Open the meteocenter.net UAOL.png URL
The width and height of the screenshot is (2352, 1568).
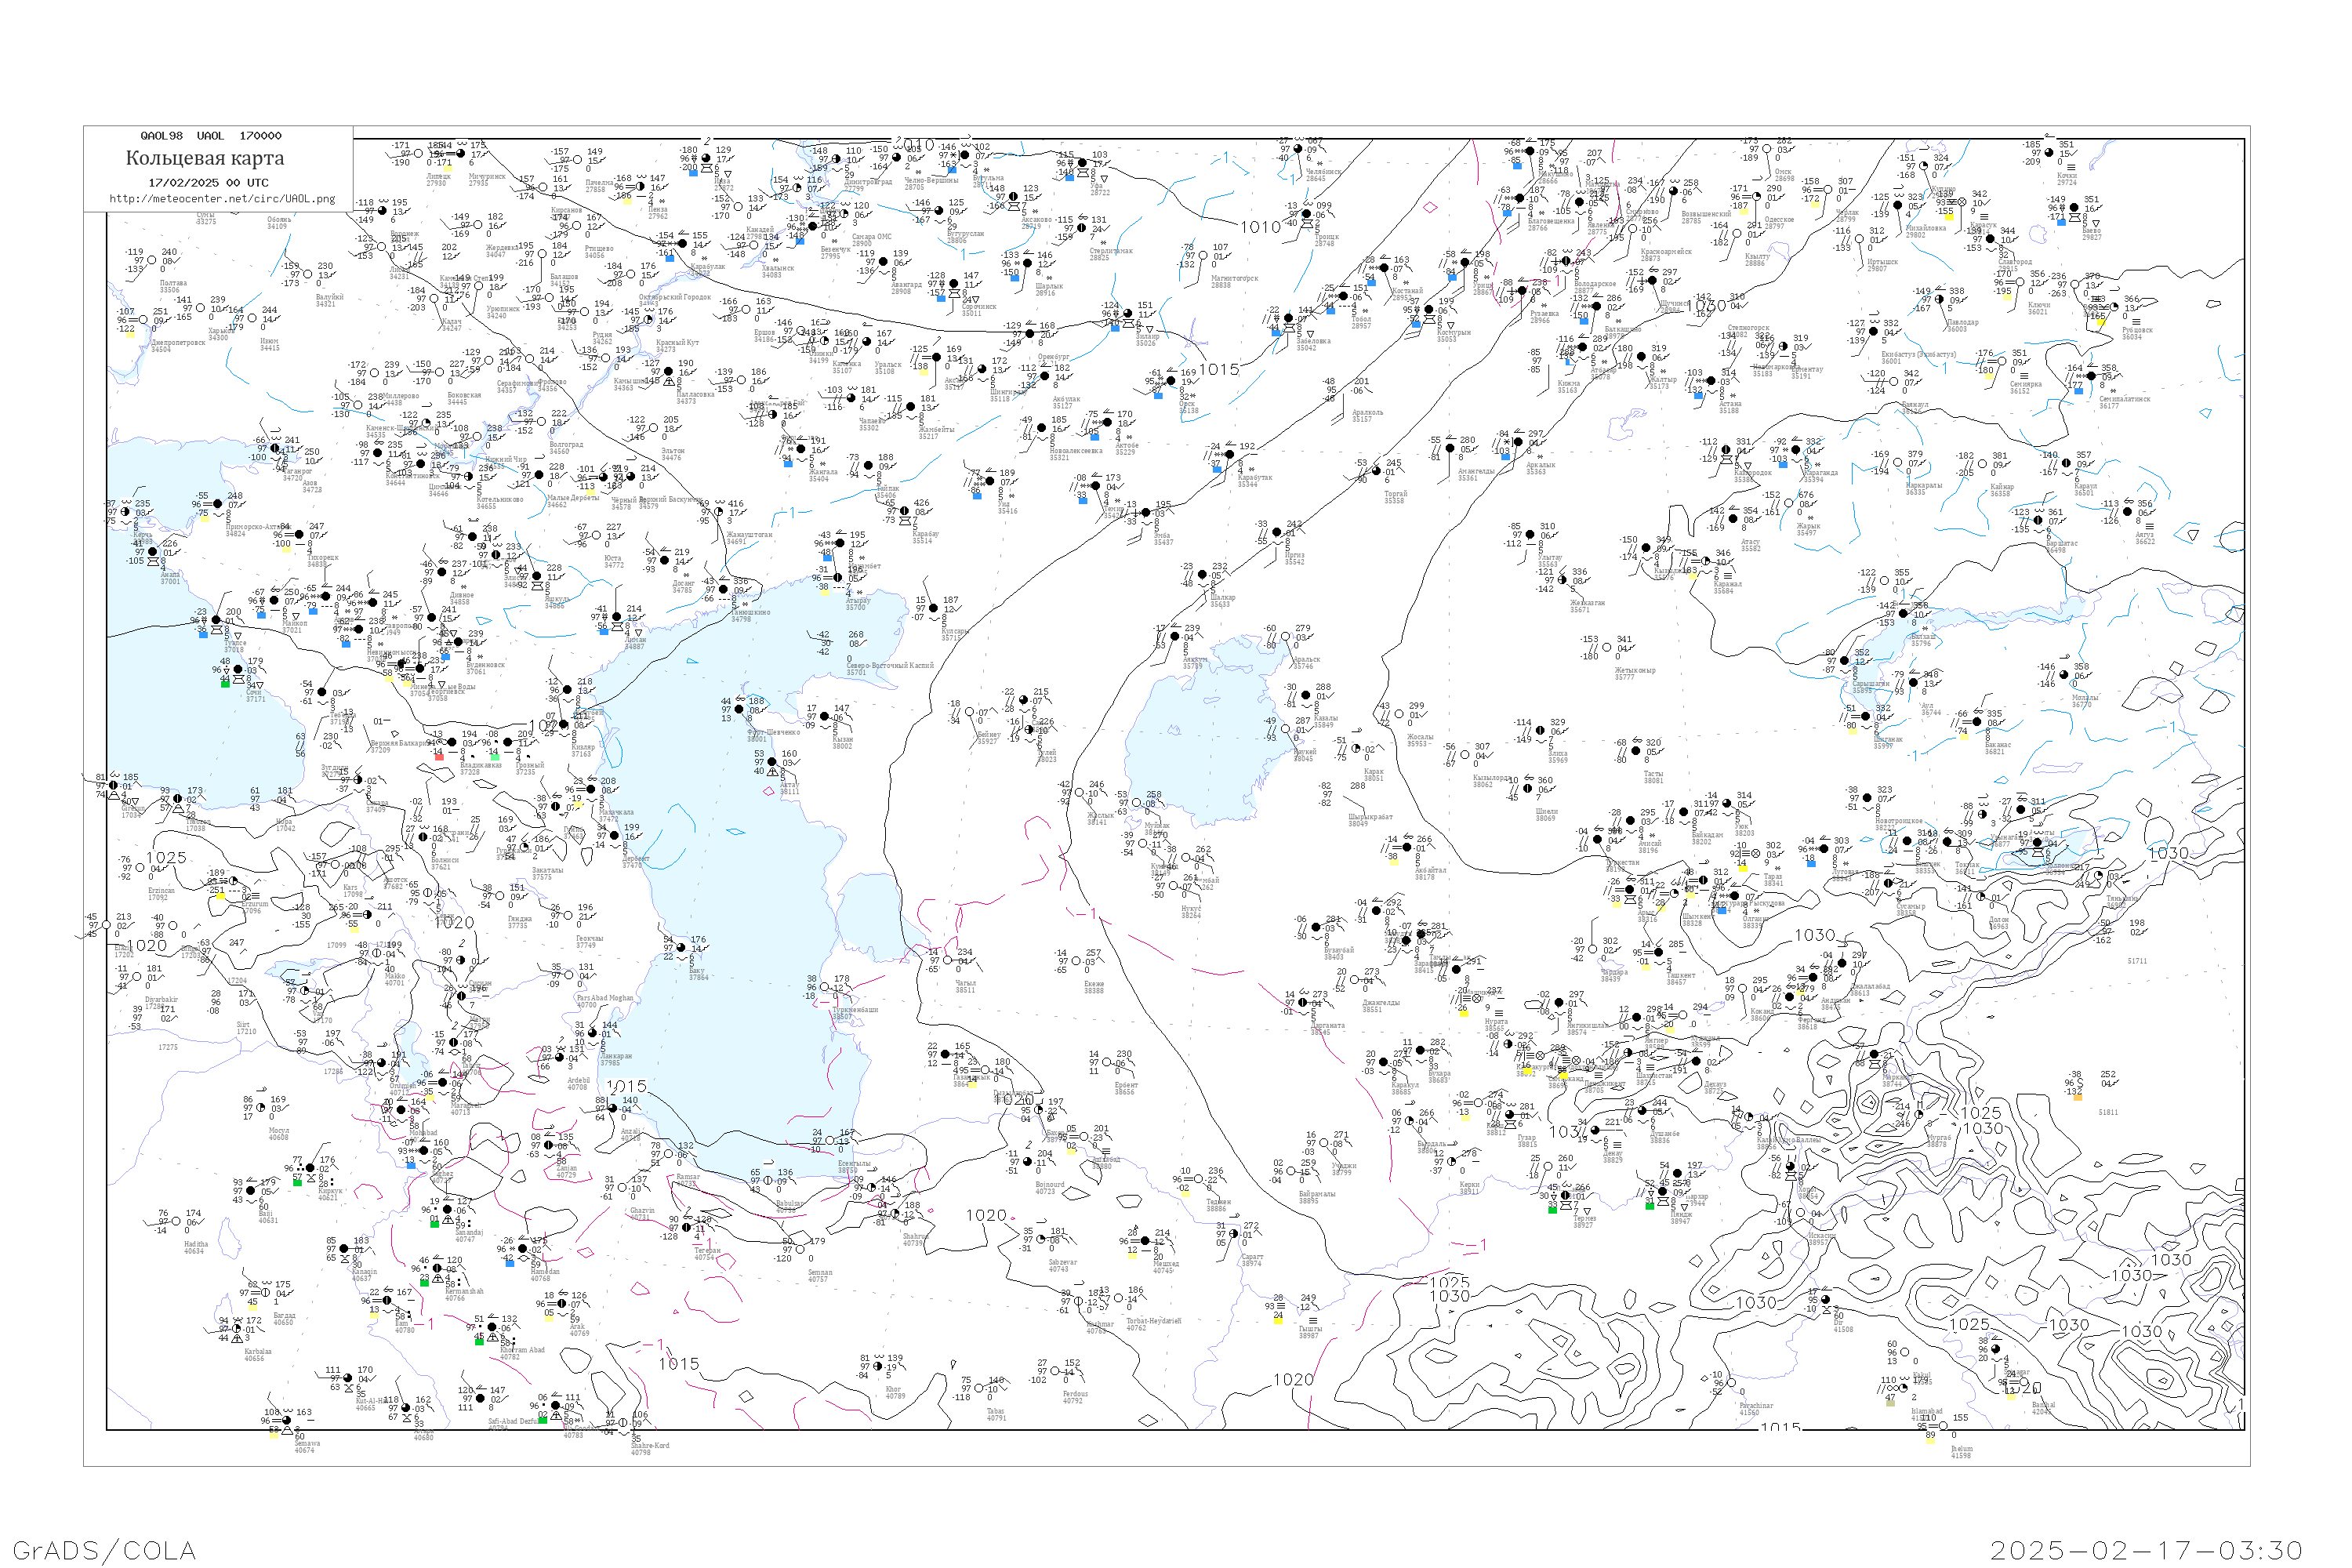222,199
